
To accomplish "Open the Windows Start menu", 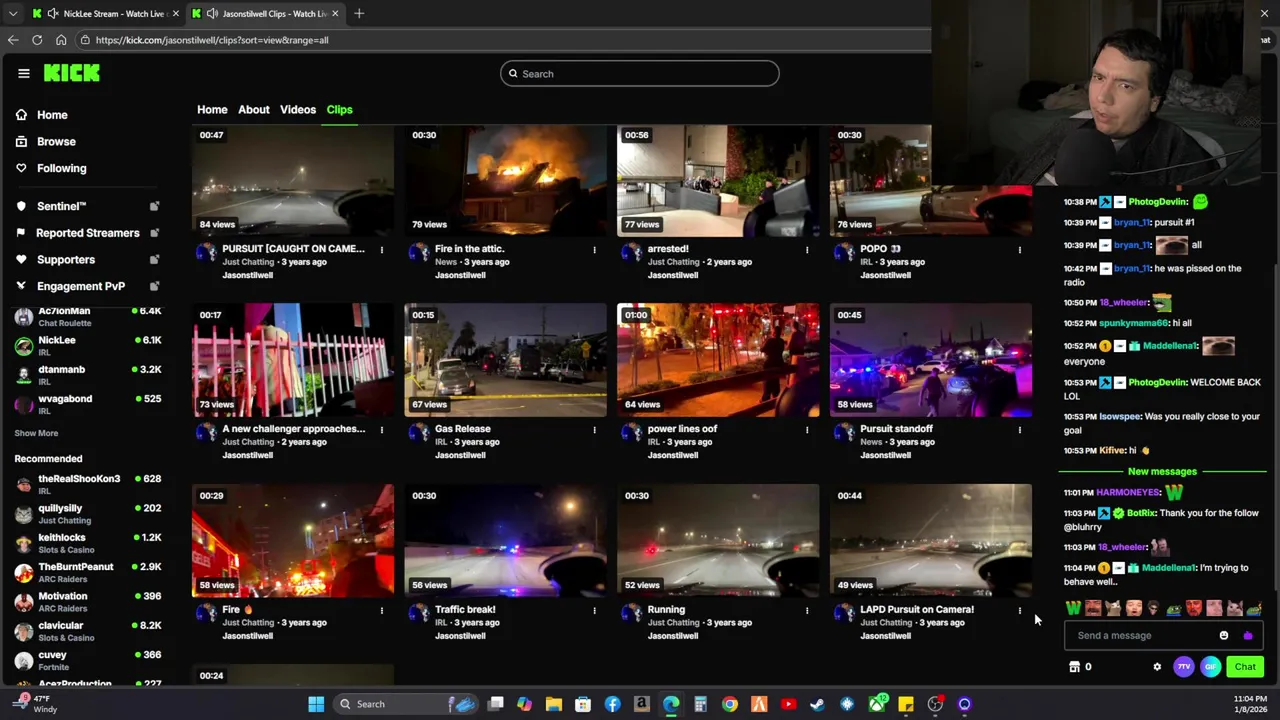I will click(316, 704).
